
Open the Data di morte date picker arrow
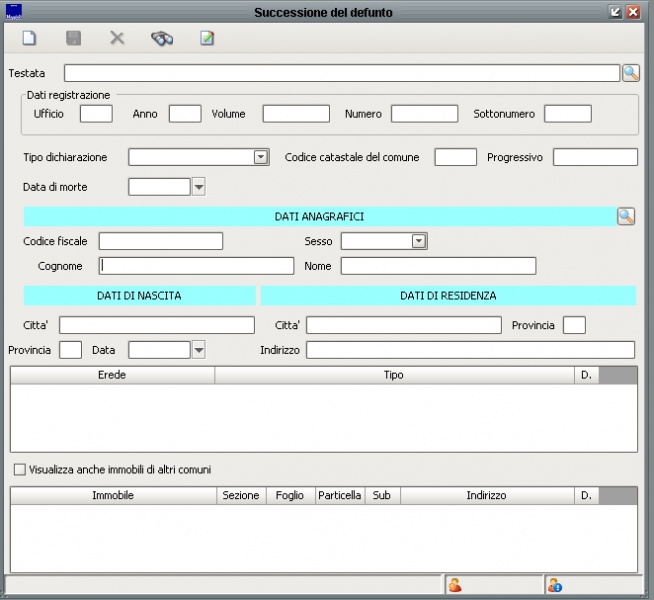198,187
